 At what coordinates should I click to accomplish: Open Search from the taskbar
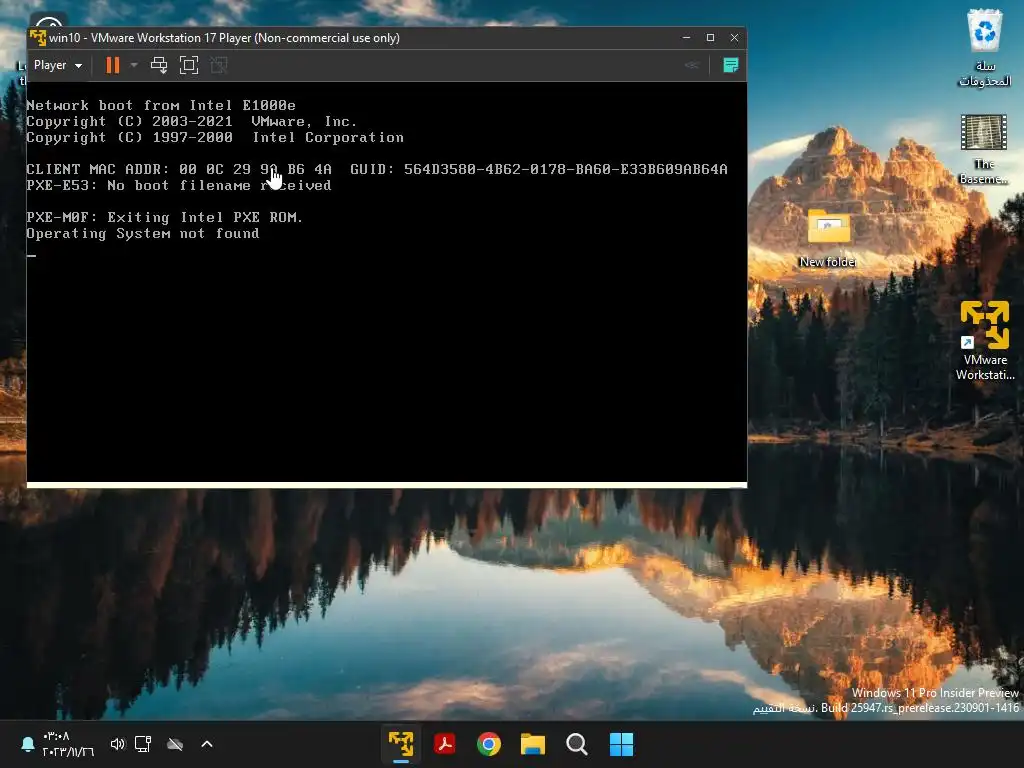[x=577, y=744]
